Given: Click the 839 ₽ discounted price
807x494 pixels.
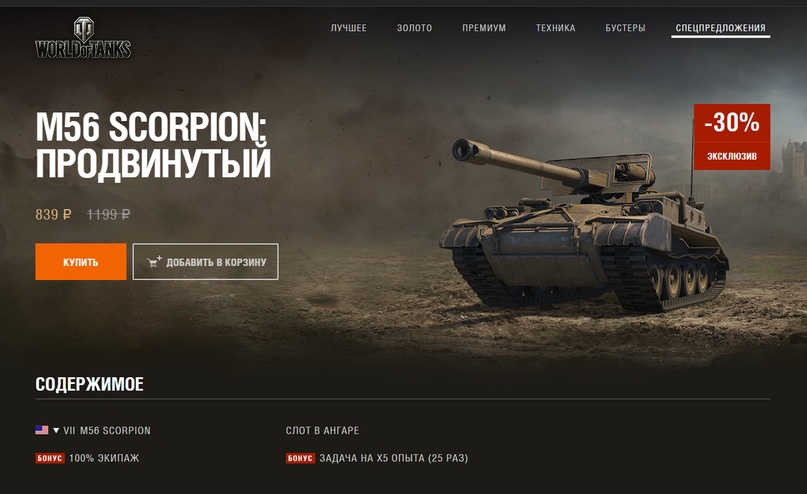Looking at the screenshot, I should (54, 214).
